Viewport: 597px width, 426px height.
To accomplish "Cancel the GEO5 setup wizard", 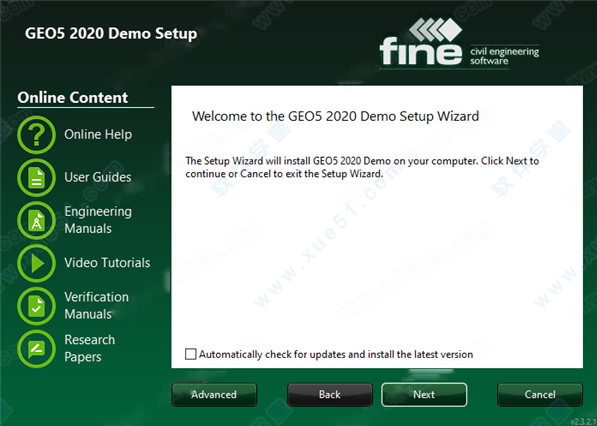I will point(540,394).
